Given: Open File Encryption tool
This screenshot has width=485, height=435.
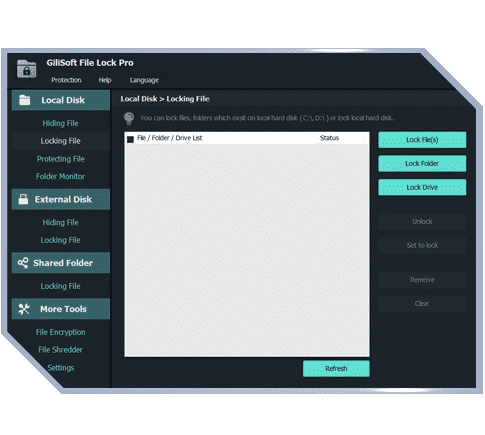Looking at the screenshot, I should (61, 332).
